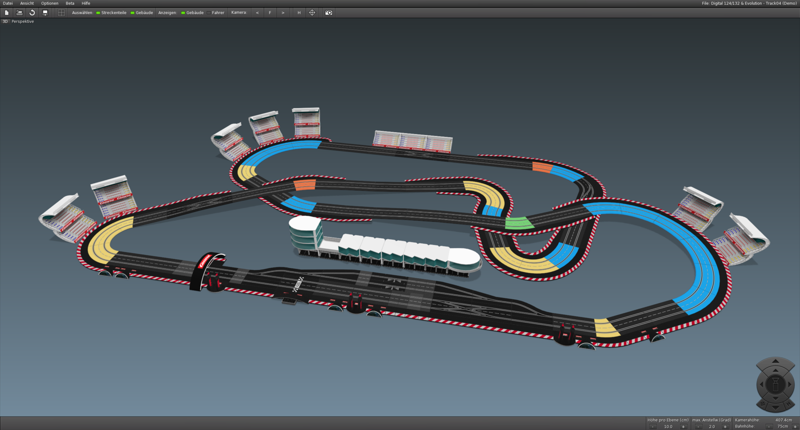Image resolution: width=800 pixels, height=430 pixels.
Task: Click the circular refresh arrow icon
Action: pos(32,13)
